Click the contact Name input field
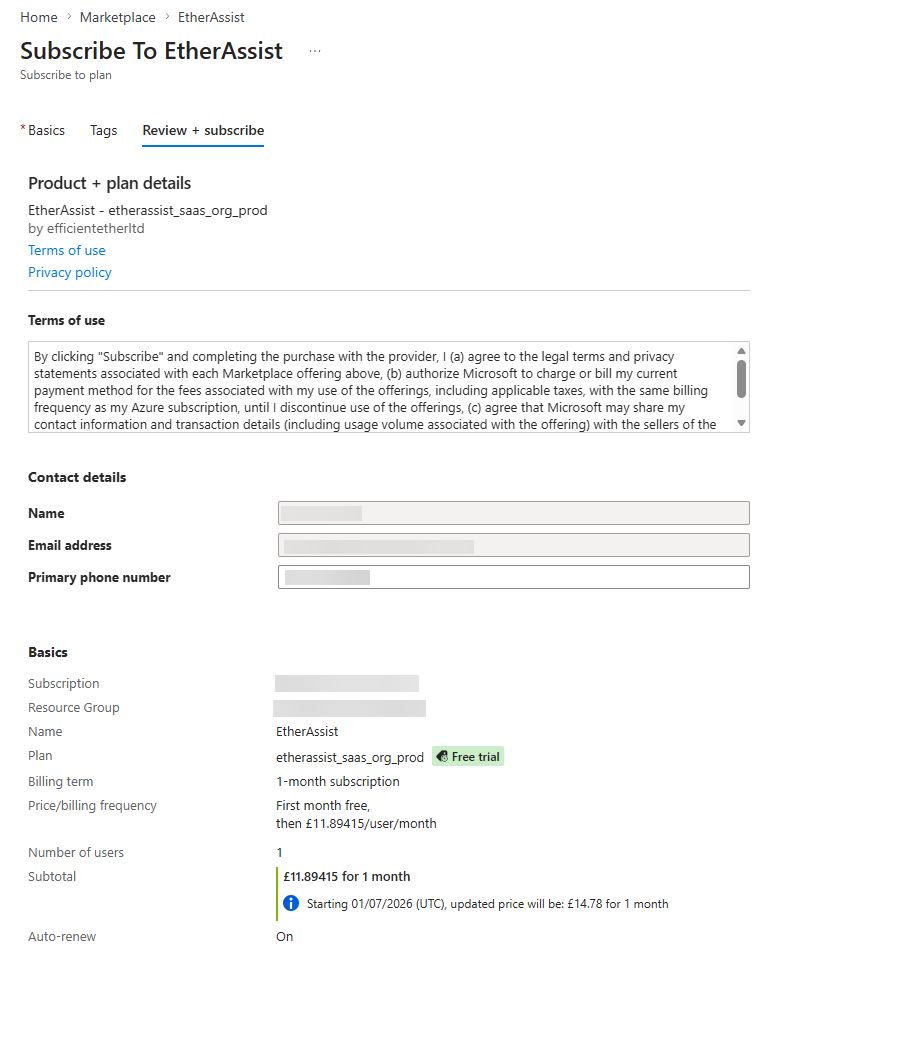914x1045 pixels. 513,513
